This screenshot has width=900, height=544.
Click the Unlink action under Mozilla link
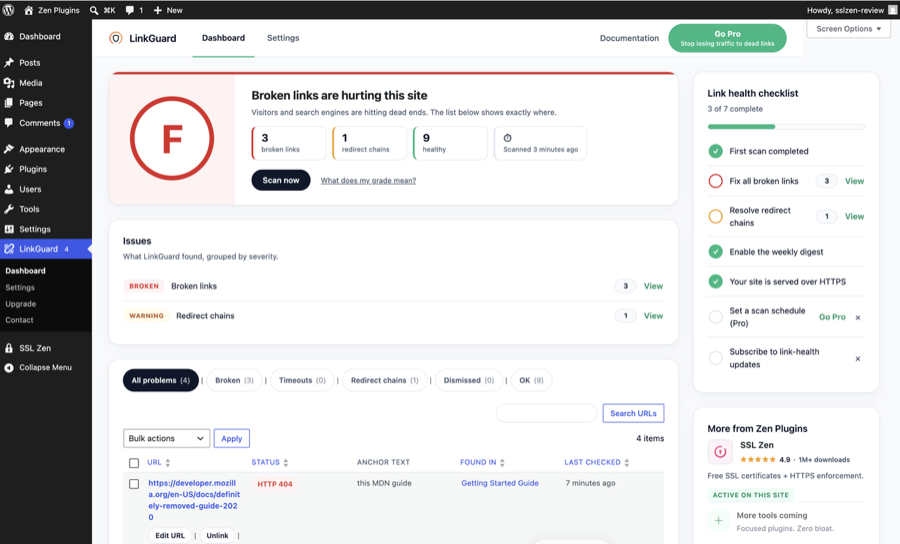click(218, 535)
